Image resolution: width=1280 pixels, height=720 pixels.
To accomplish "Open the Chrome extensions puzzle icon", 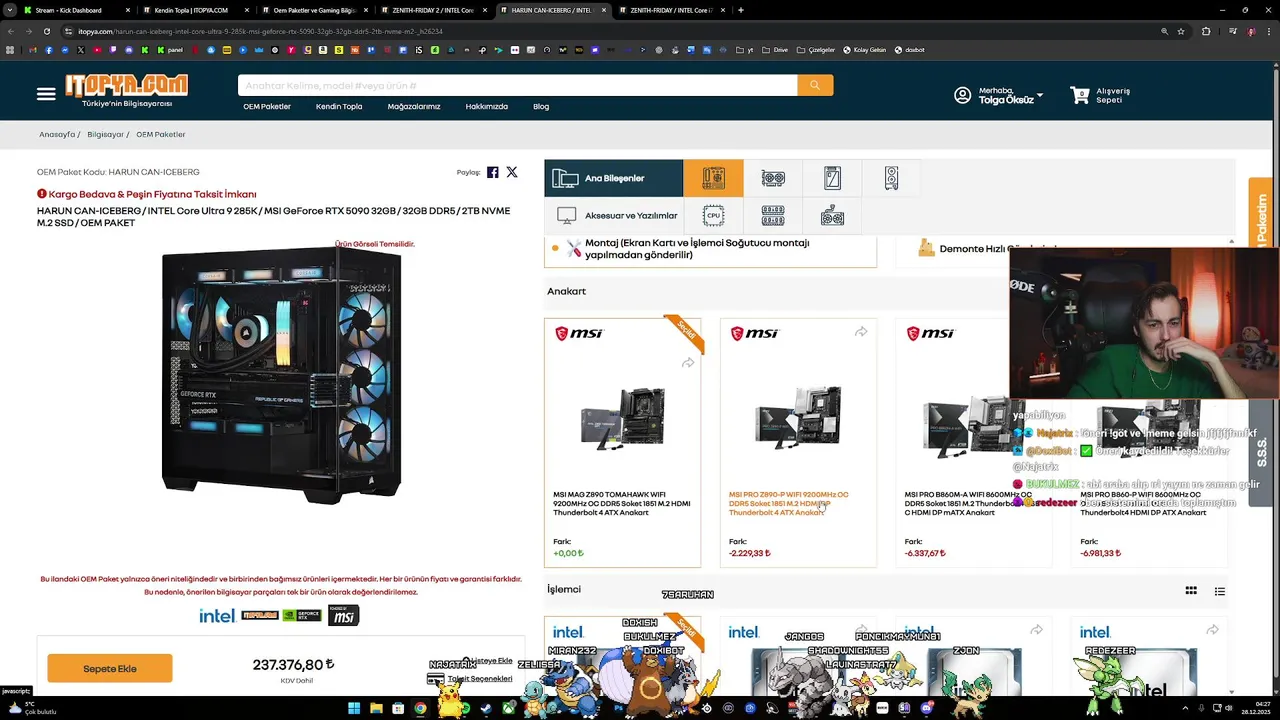I will point(1206,31).
